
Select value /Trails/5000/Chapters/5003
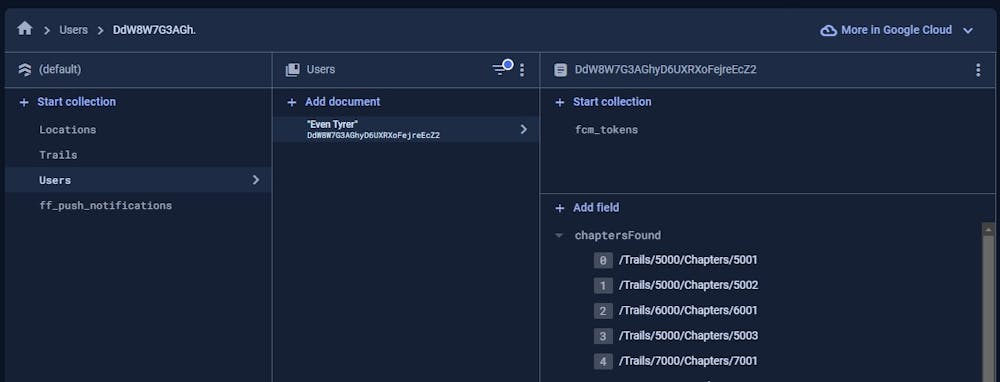point(688,335)
